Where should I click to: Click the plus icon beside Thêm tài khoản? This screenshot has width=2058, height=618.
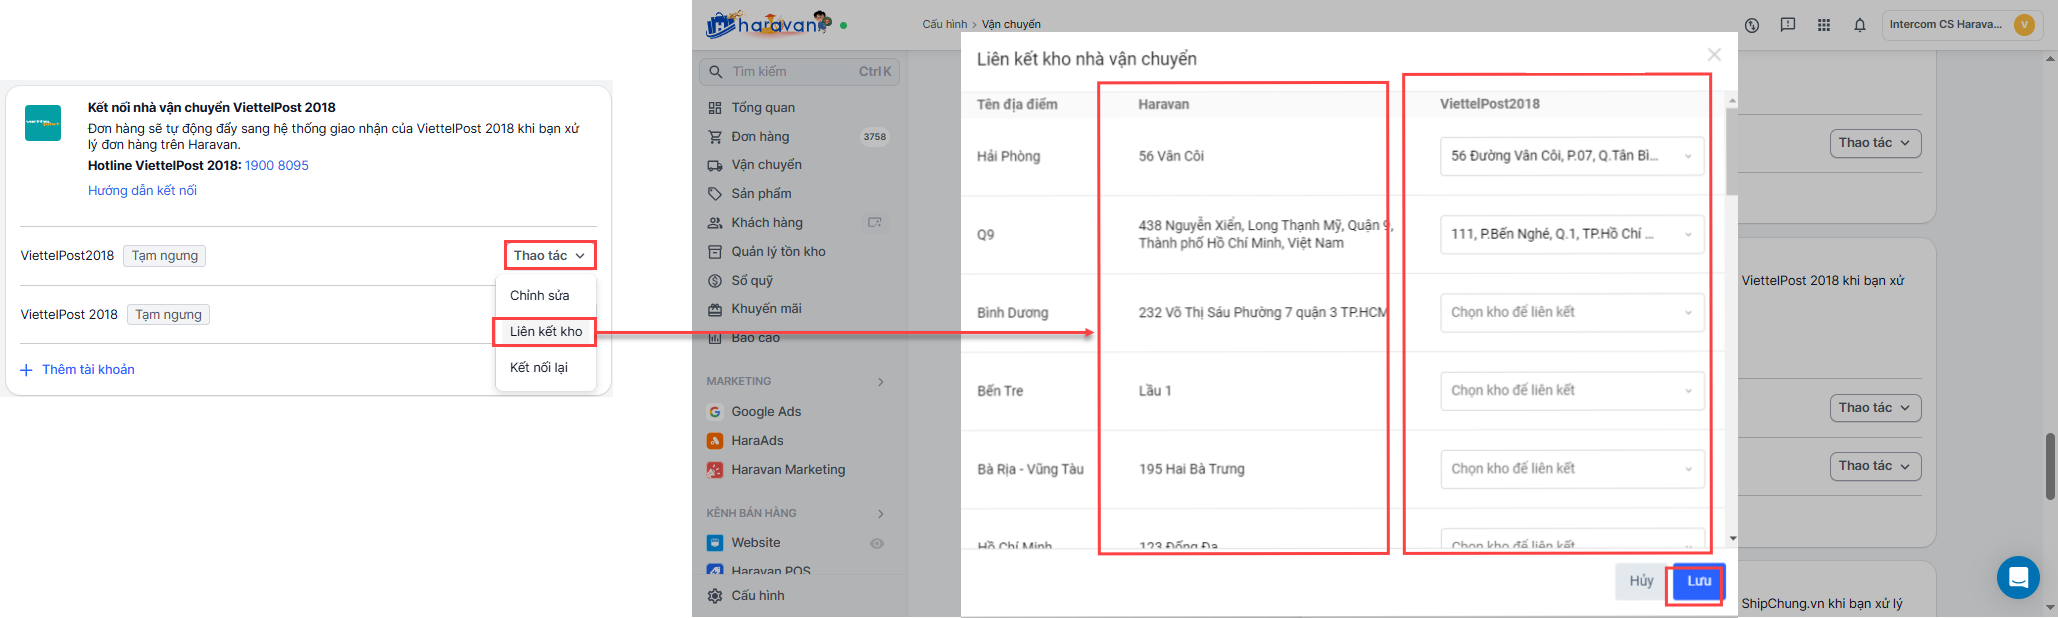tap(26, 370)
